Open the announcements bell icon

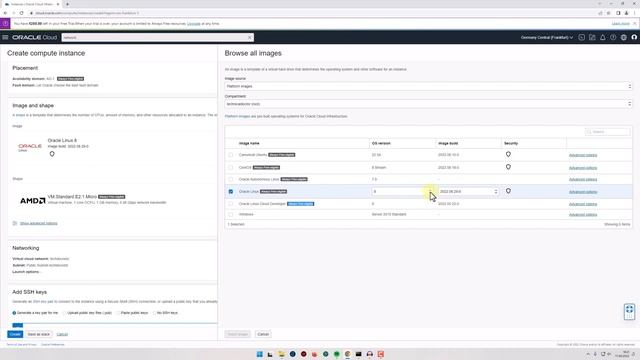pos(602,37)
